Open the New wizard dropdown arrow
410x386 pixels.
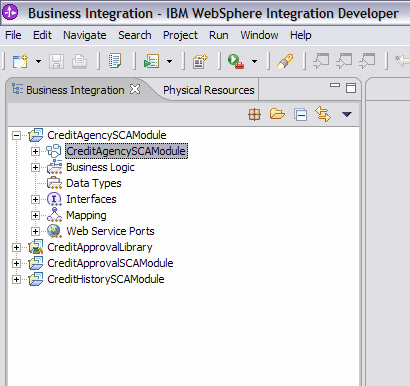(38, 61)
